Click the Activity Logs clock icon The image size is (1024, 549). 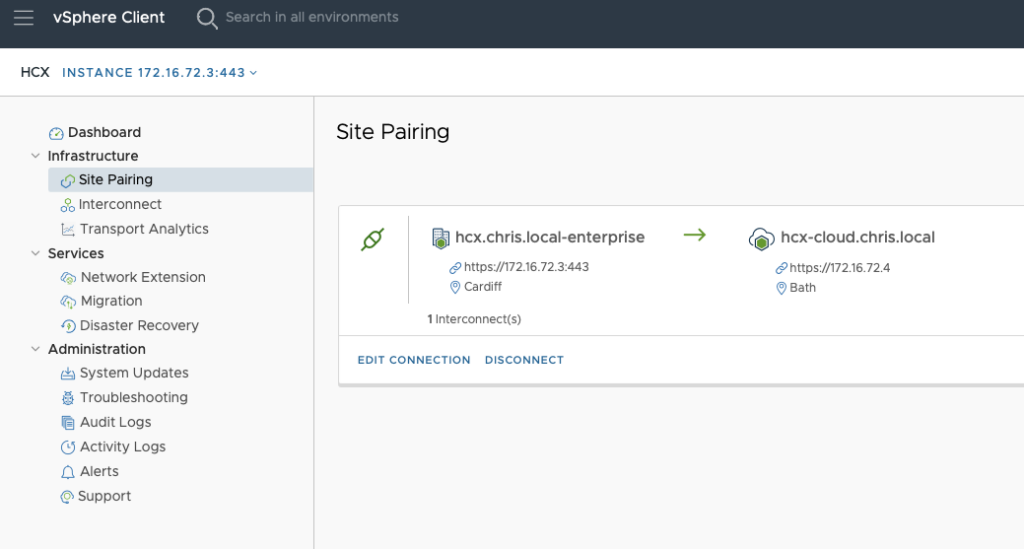click(x=67, y=447)
